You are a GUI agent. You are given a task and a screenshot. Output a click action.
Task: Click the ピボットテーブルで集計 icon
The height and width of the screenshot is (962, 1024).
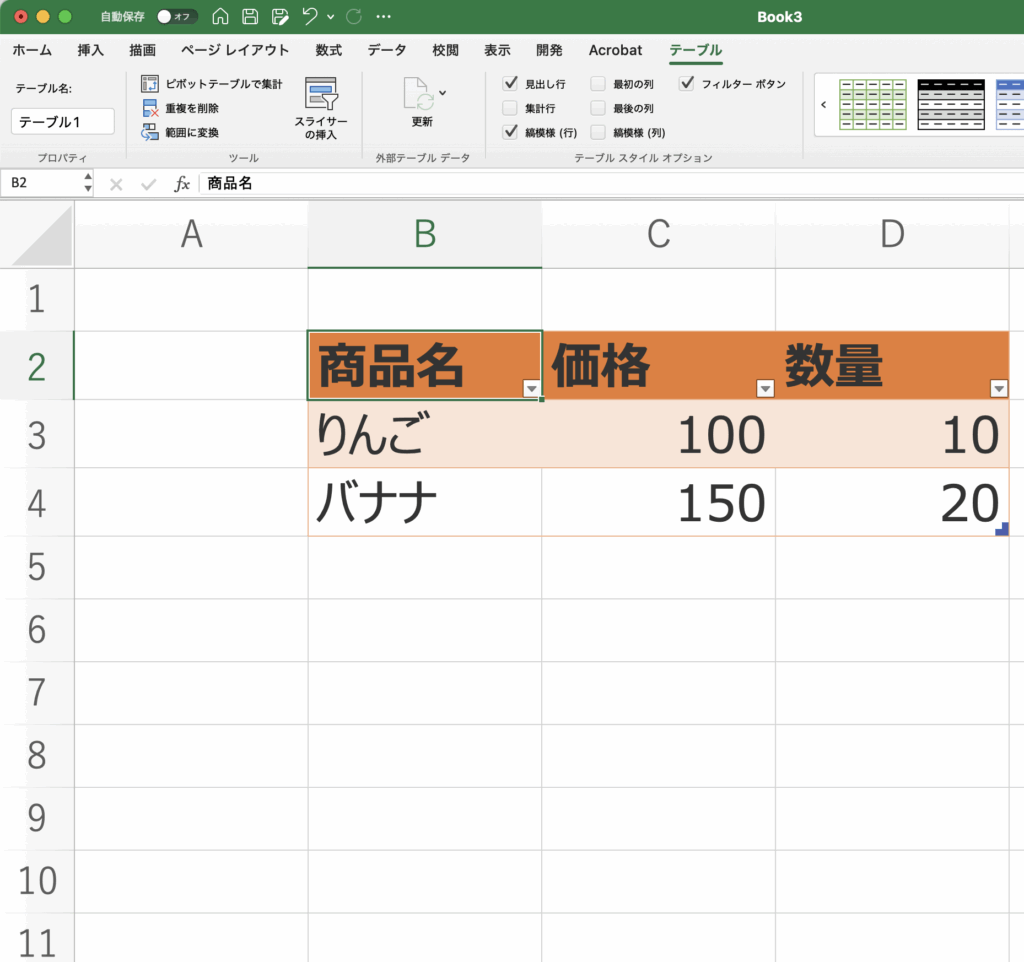150,84
